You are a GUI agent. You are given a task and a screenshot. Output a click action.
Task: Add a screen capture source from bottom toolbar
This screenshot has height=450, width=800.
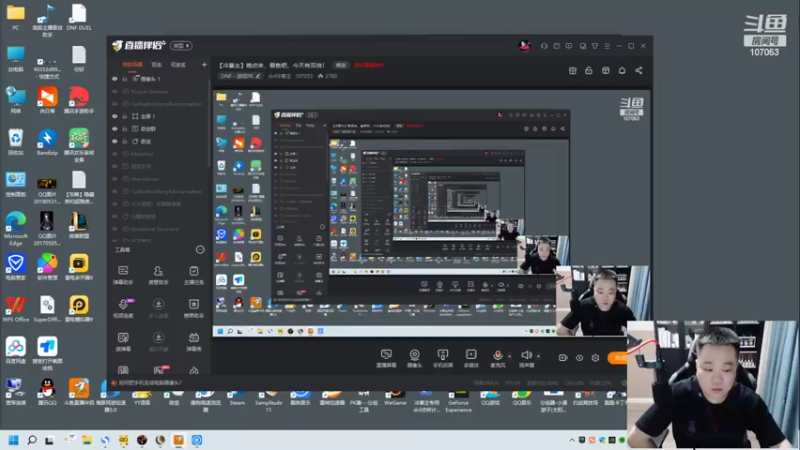point(386,358)
